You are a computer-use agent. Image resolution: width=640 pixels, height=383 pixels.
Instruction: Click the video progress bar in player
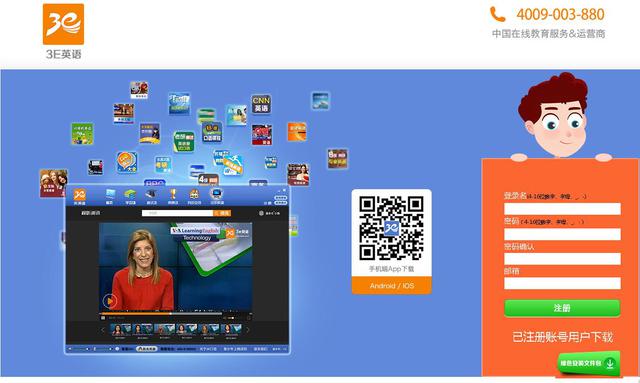(x=162, y=314)
